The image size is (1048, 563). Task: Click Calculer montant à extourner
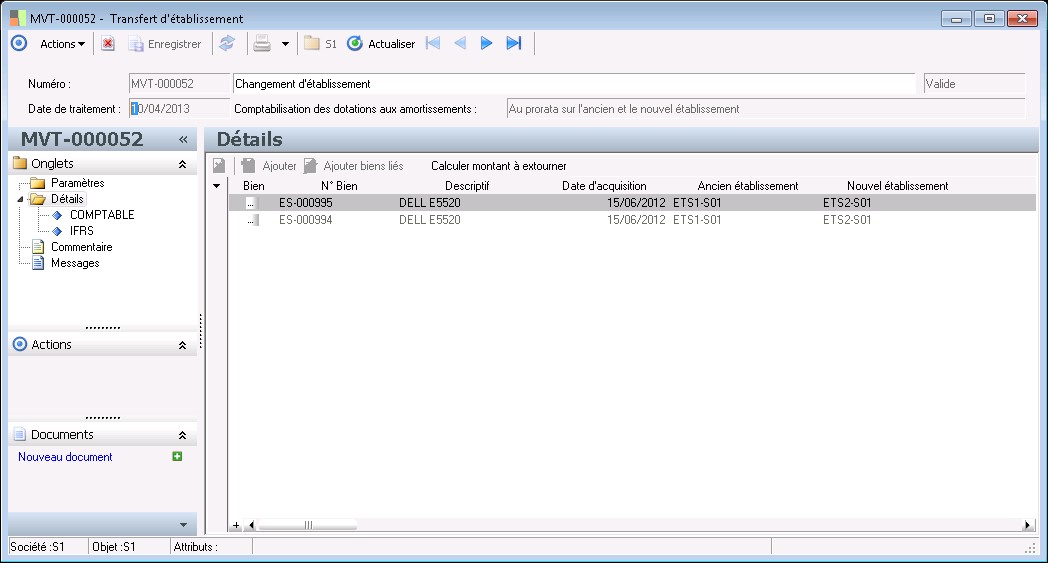(x=498, y=166)
